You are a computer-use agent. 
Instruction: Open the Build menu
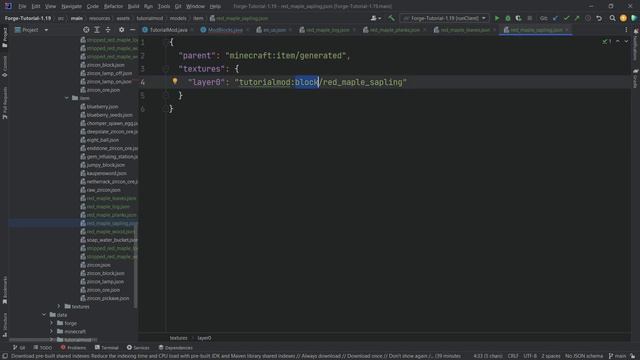tap(133, 6)
